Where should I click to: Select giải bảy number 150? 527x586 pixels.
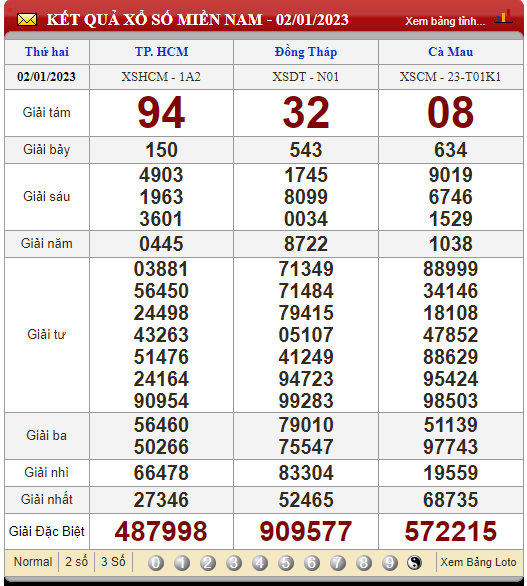pyautogui.click(x=161, y=150)
